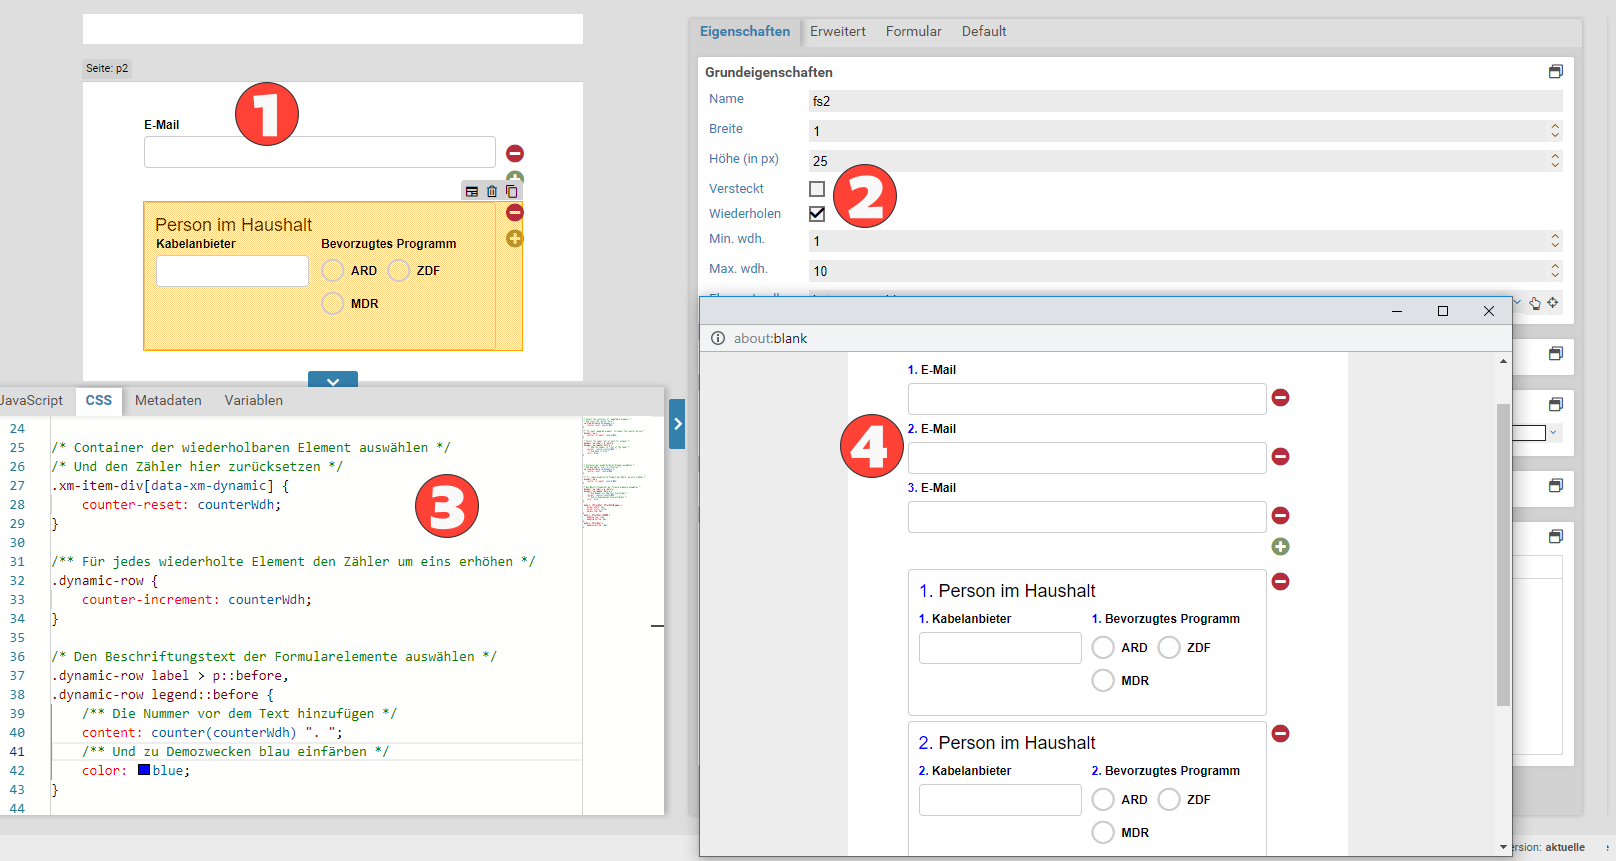Screen dimensions: 1616x861
Task: Open the Metadaten tab
Action: pos(168,401)
